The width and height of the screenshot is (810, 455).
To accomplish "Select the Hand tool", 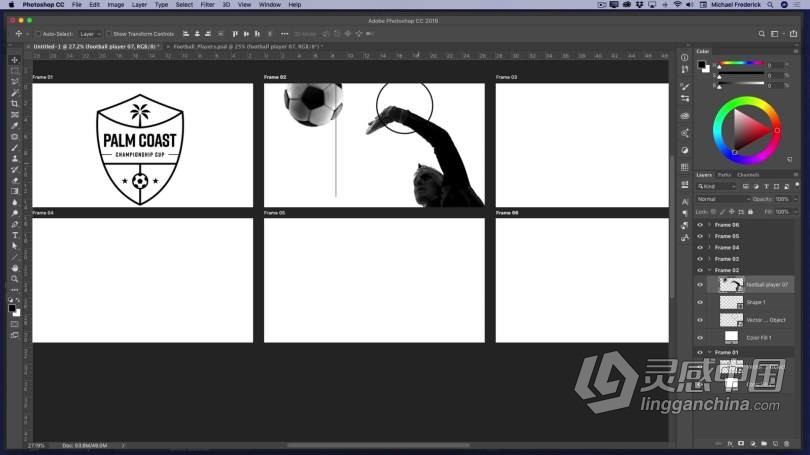I will point(14,268).
